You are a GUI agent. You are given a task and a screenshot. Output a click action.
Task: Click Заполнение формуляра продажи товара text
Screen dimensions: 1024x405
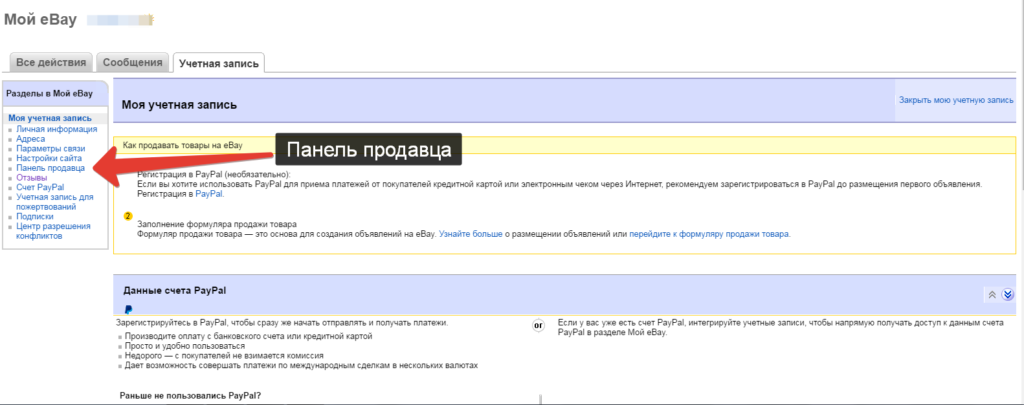tap(217, 224)
